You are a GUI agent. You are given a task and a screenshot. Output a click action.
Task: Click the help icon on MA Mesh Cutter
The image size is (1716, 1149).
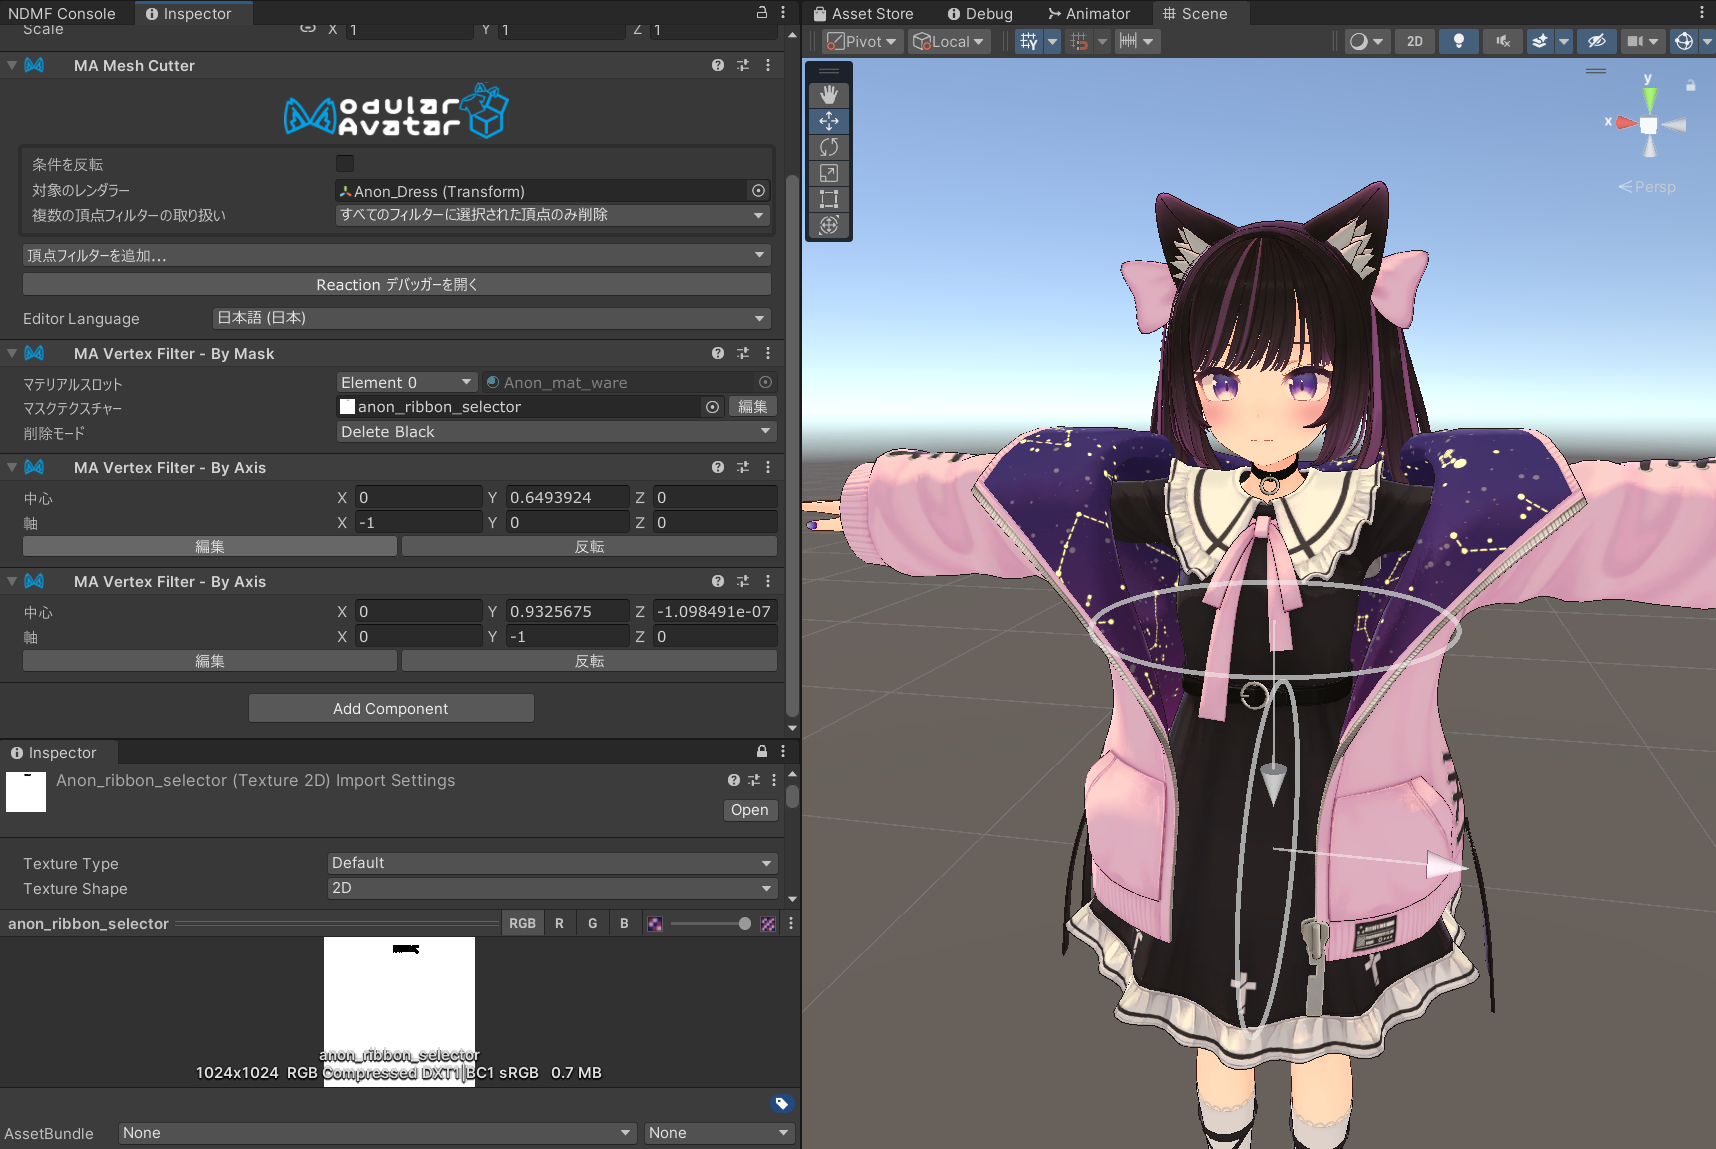(717, 65)
